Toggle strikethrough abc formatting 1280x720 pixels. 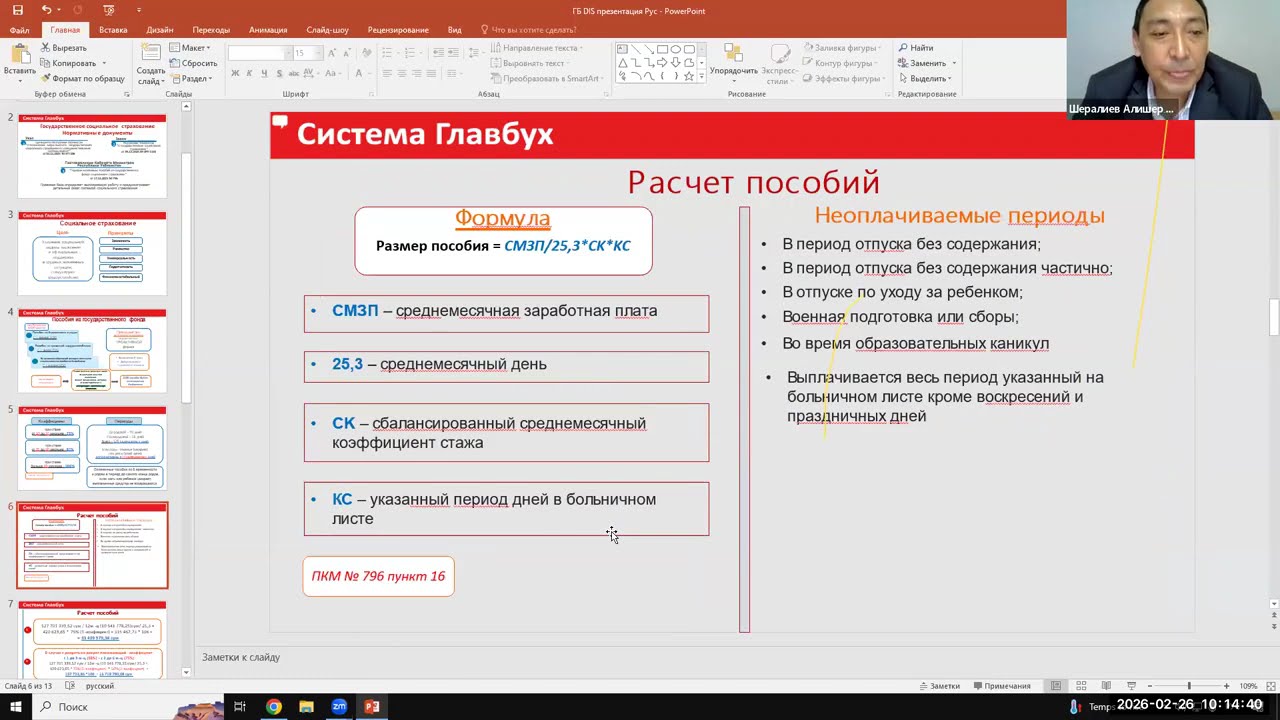[294, 73]
